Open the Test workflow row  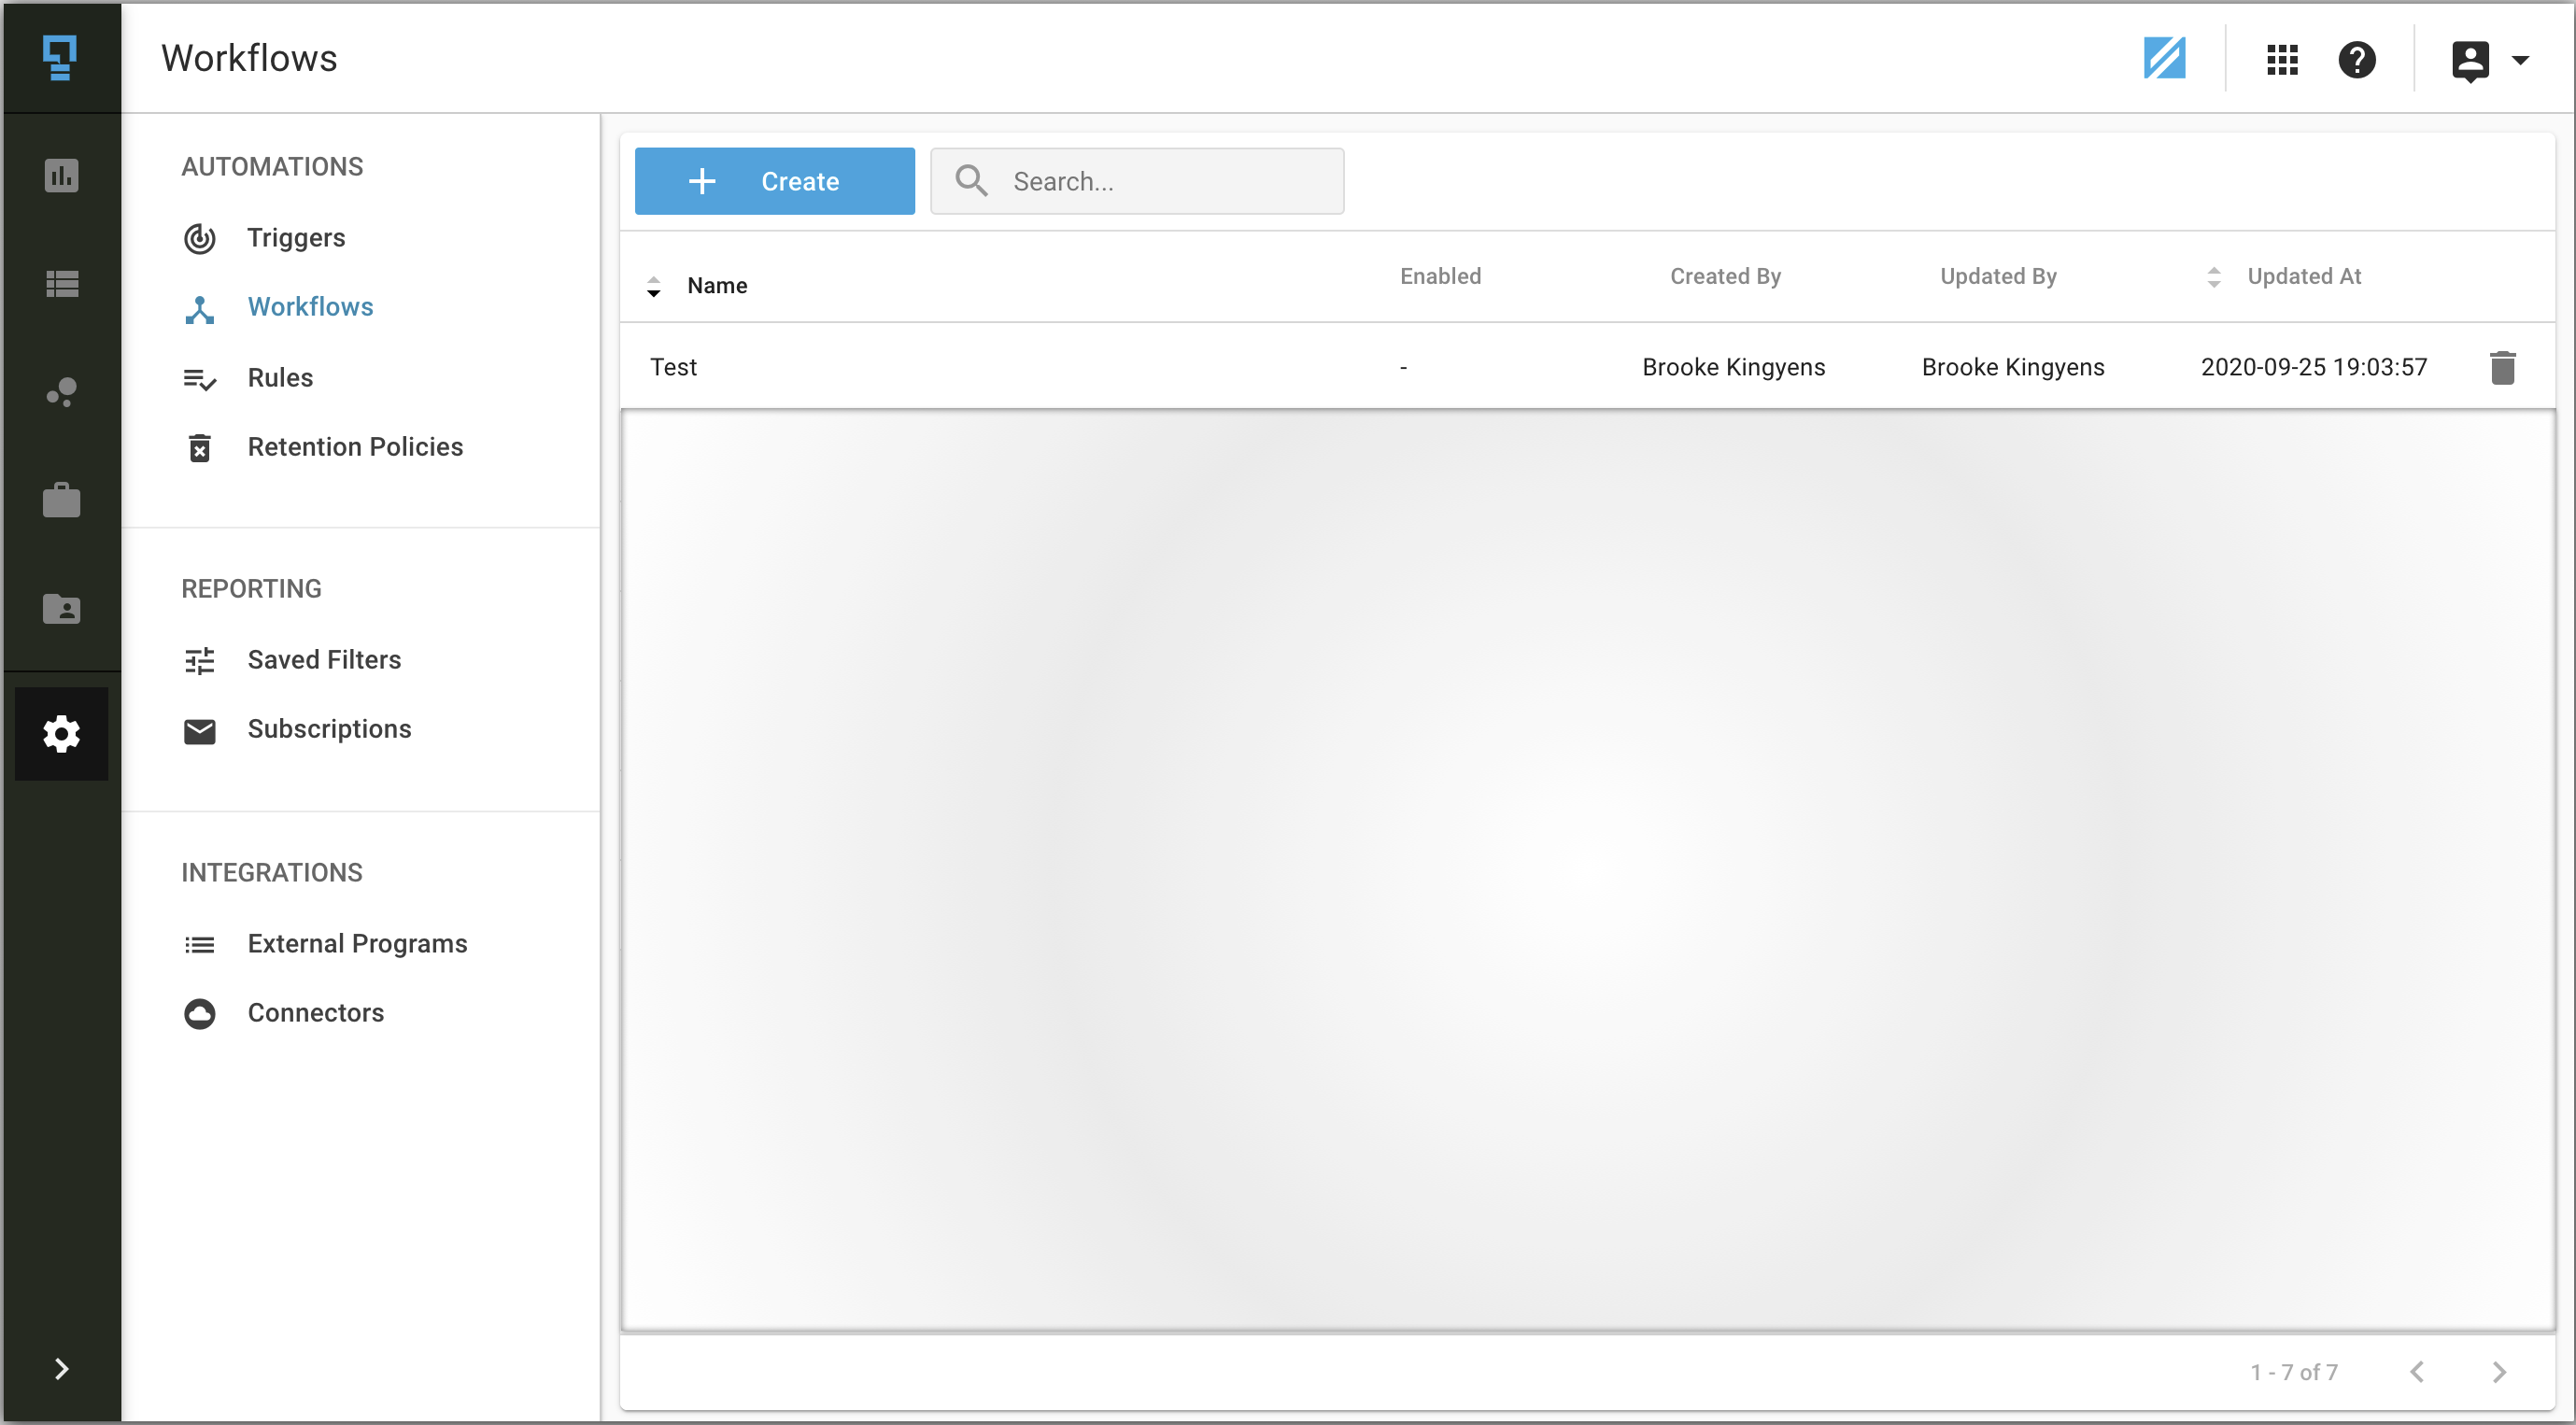[674, 367]
